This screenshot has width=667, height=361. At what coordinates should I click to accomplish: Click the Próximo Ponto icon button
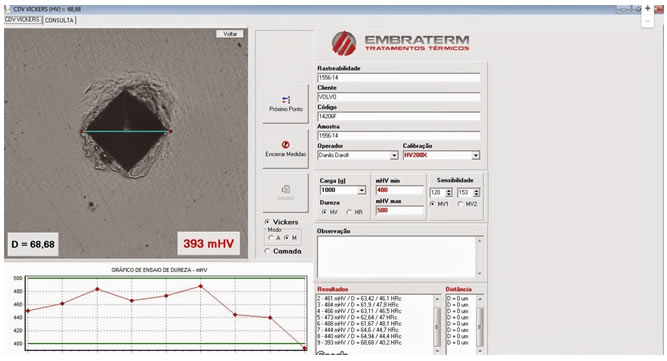[285, 104]
